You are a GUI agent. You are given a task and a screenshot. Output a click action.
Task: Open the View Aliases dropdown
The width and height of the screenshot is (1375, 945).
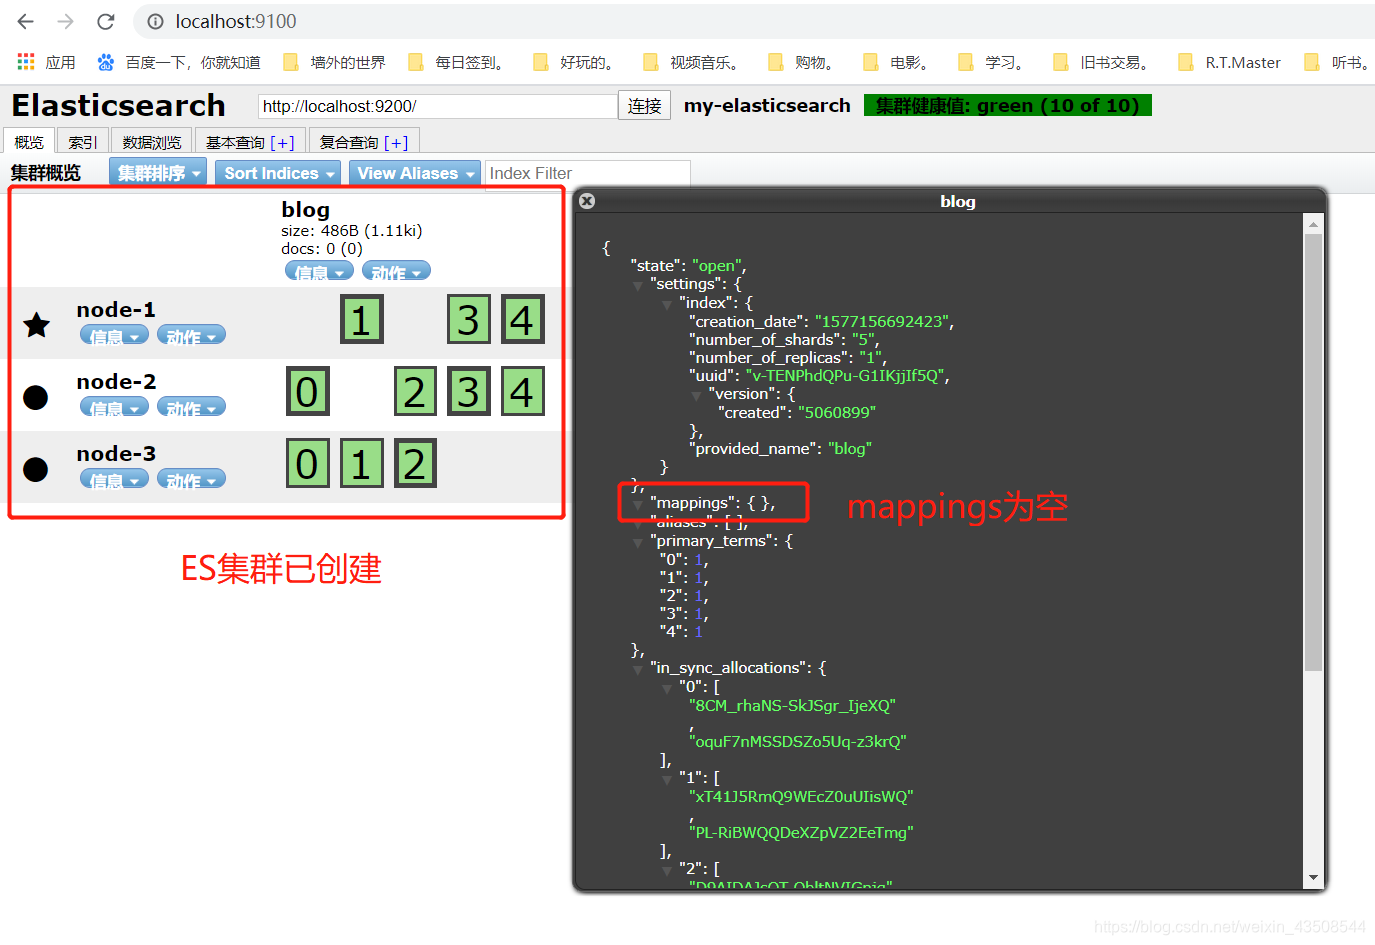click(x=415, y=173)
